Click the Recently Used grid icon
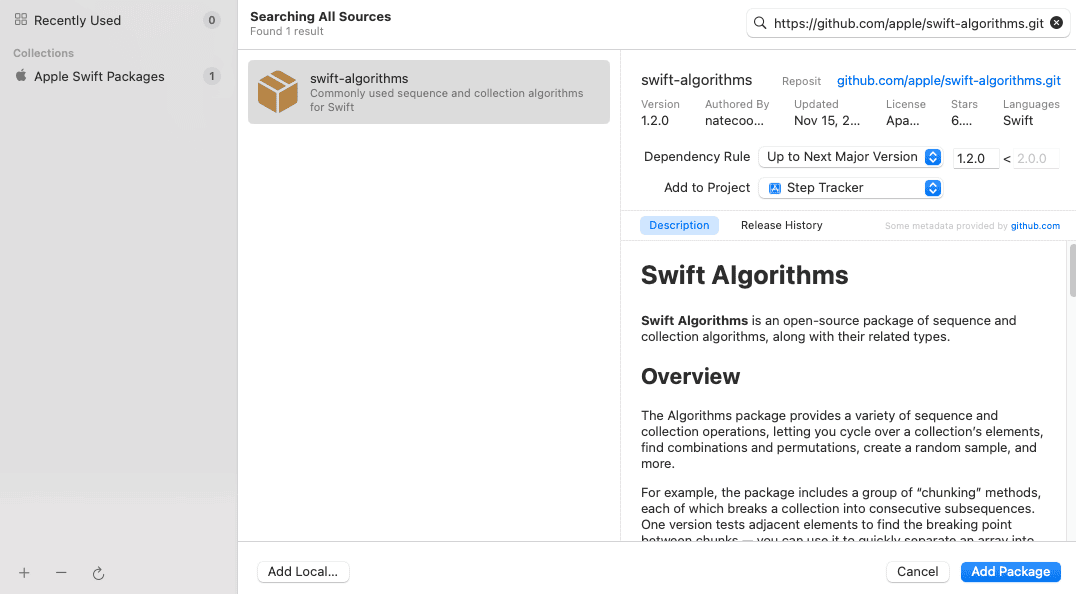This screenshot has height=594, width=1076. [x=21, y=20]
